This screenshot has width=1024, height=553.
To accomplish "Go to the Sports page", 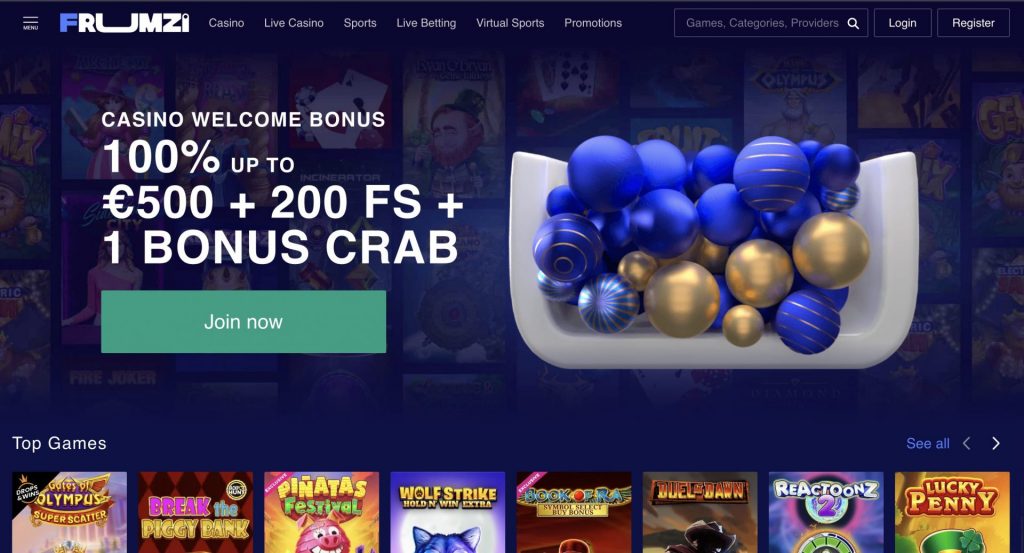I will click(360, 23).
